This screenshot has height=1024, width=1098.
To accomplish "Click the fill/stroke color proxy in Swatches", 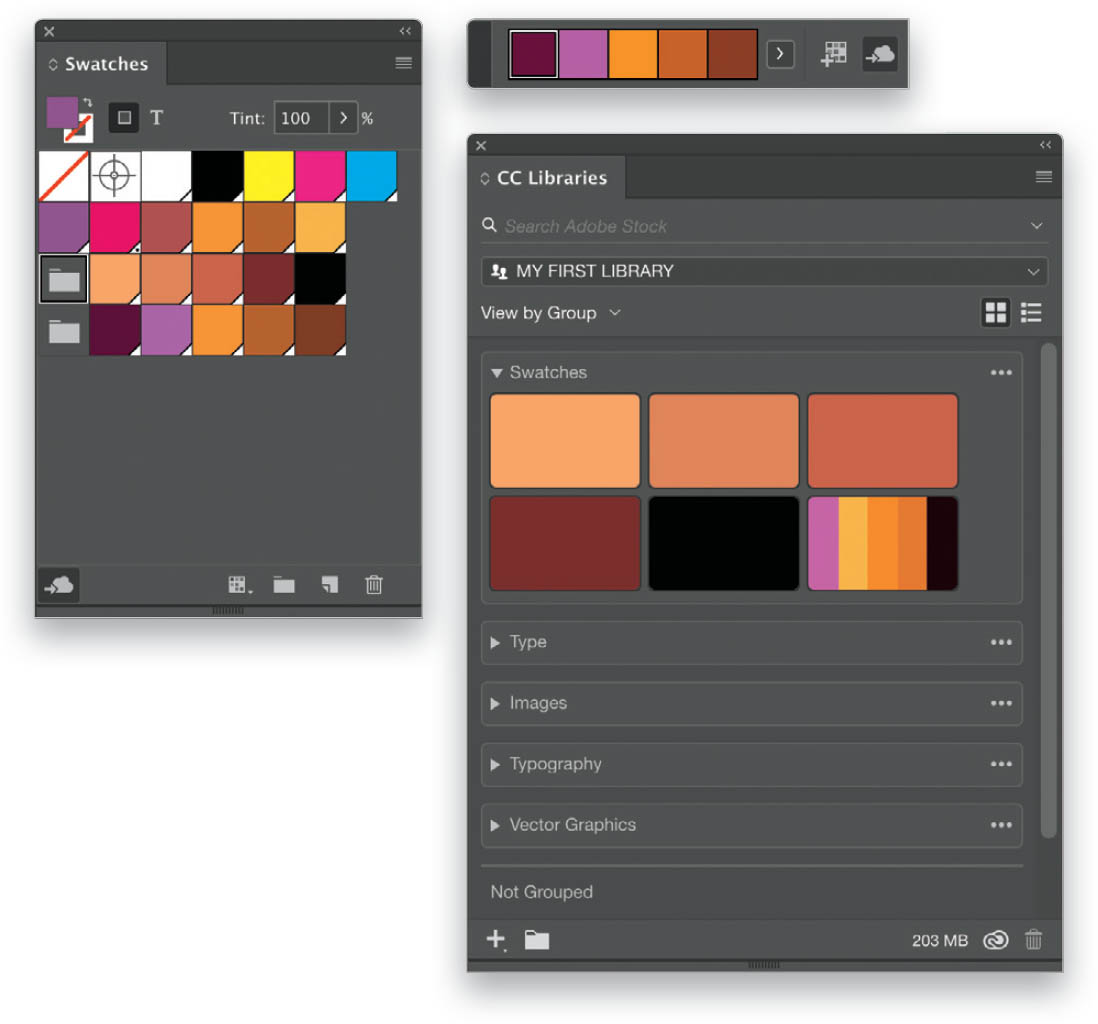I will coord(69,119).
